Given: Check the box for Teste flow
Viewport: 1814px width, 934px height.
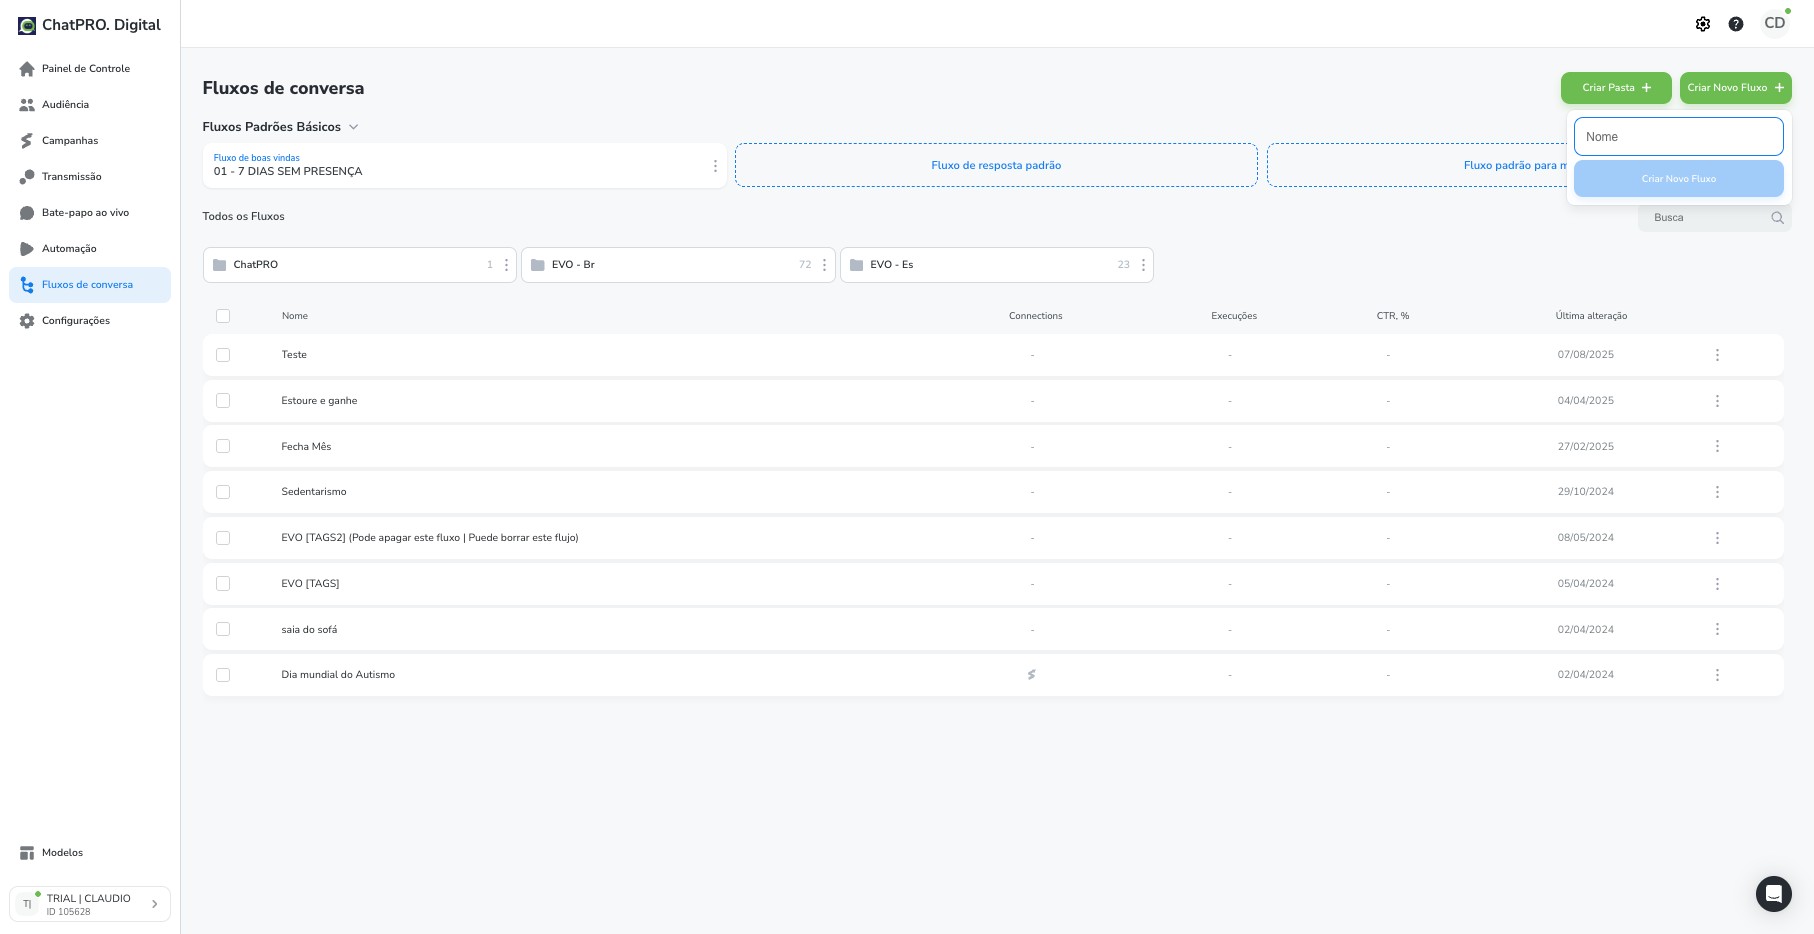Looking at the screenshot, I should pyautogui.click(x=223, y=355).
